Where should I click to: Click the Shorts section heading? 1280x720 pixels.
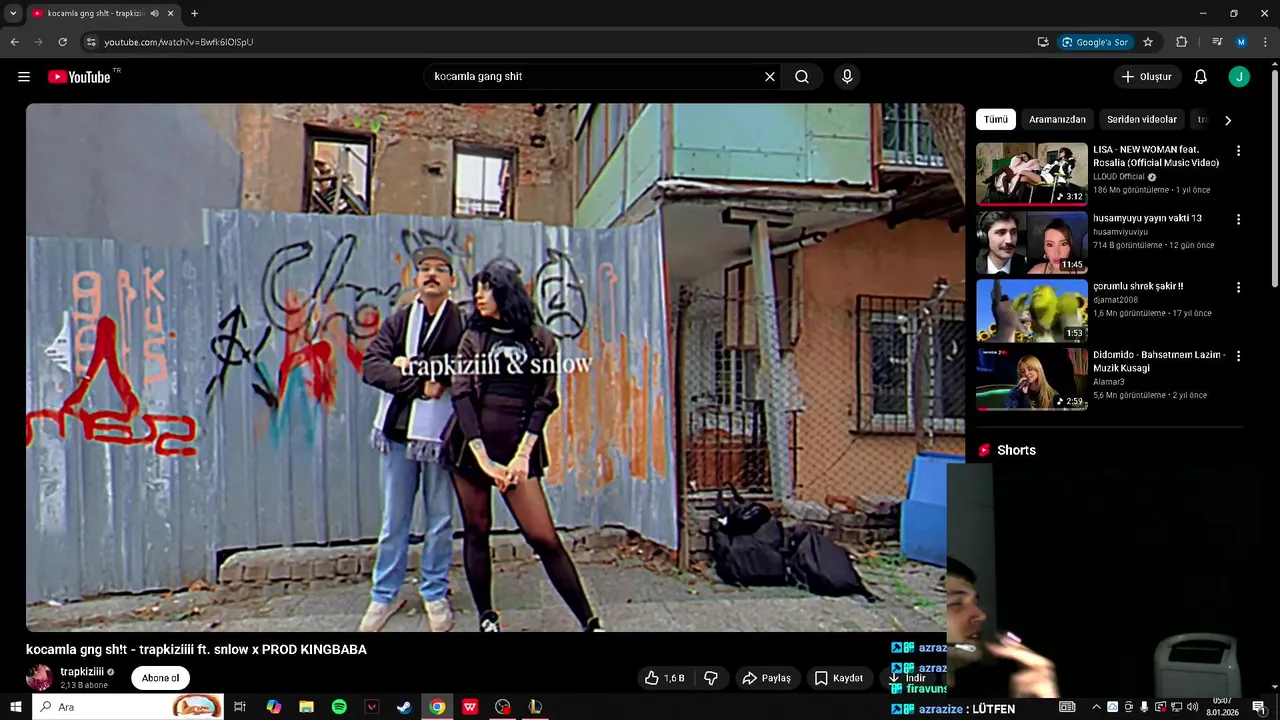click(1016, 450)
